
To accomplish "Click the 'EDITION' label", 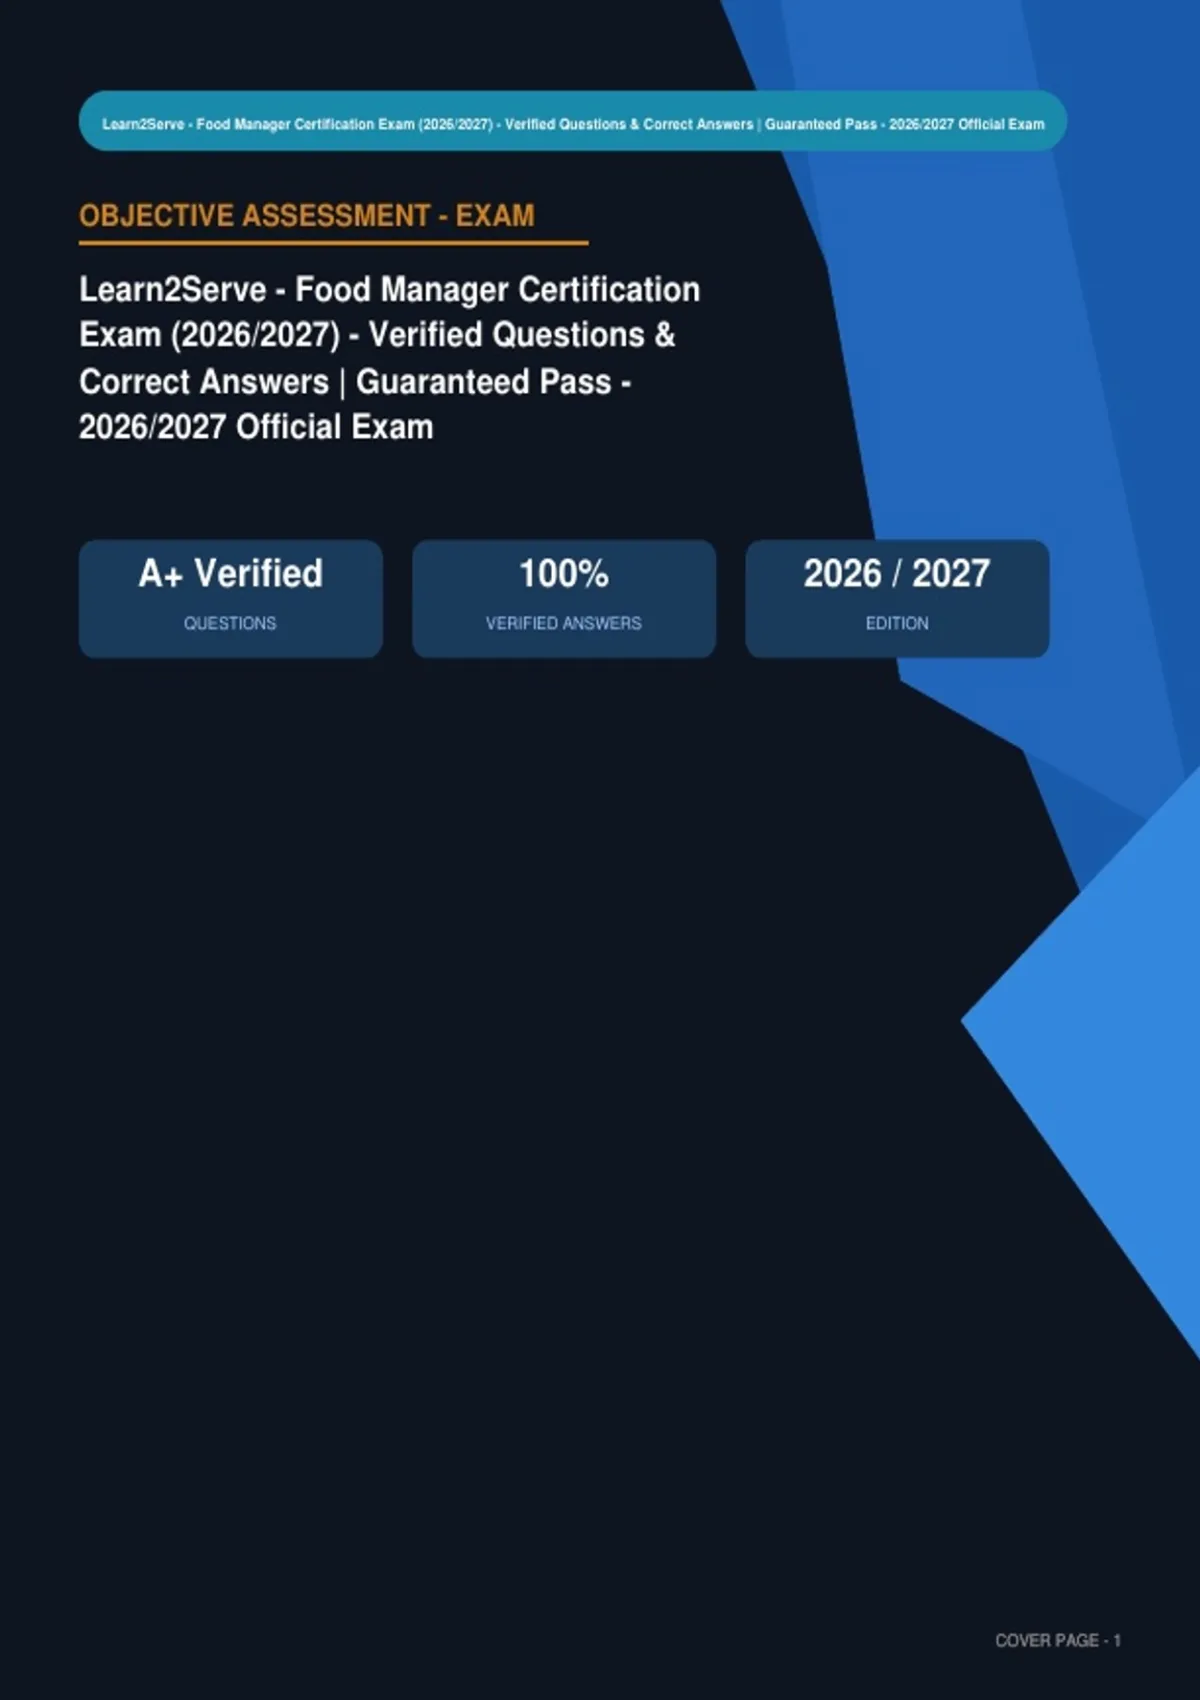I will coord(897,623).
